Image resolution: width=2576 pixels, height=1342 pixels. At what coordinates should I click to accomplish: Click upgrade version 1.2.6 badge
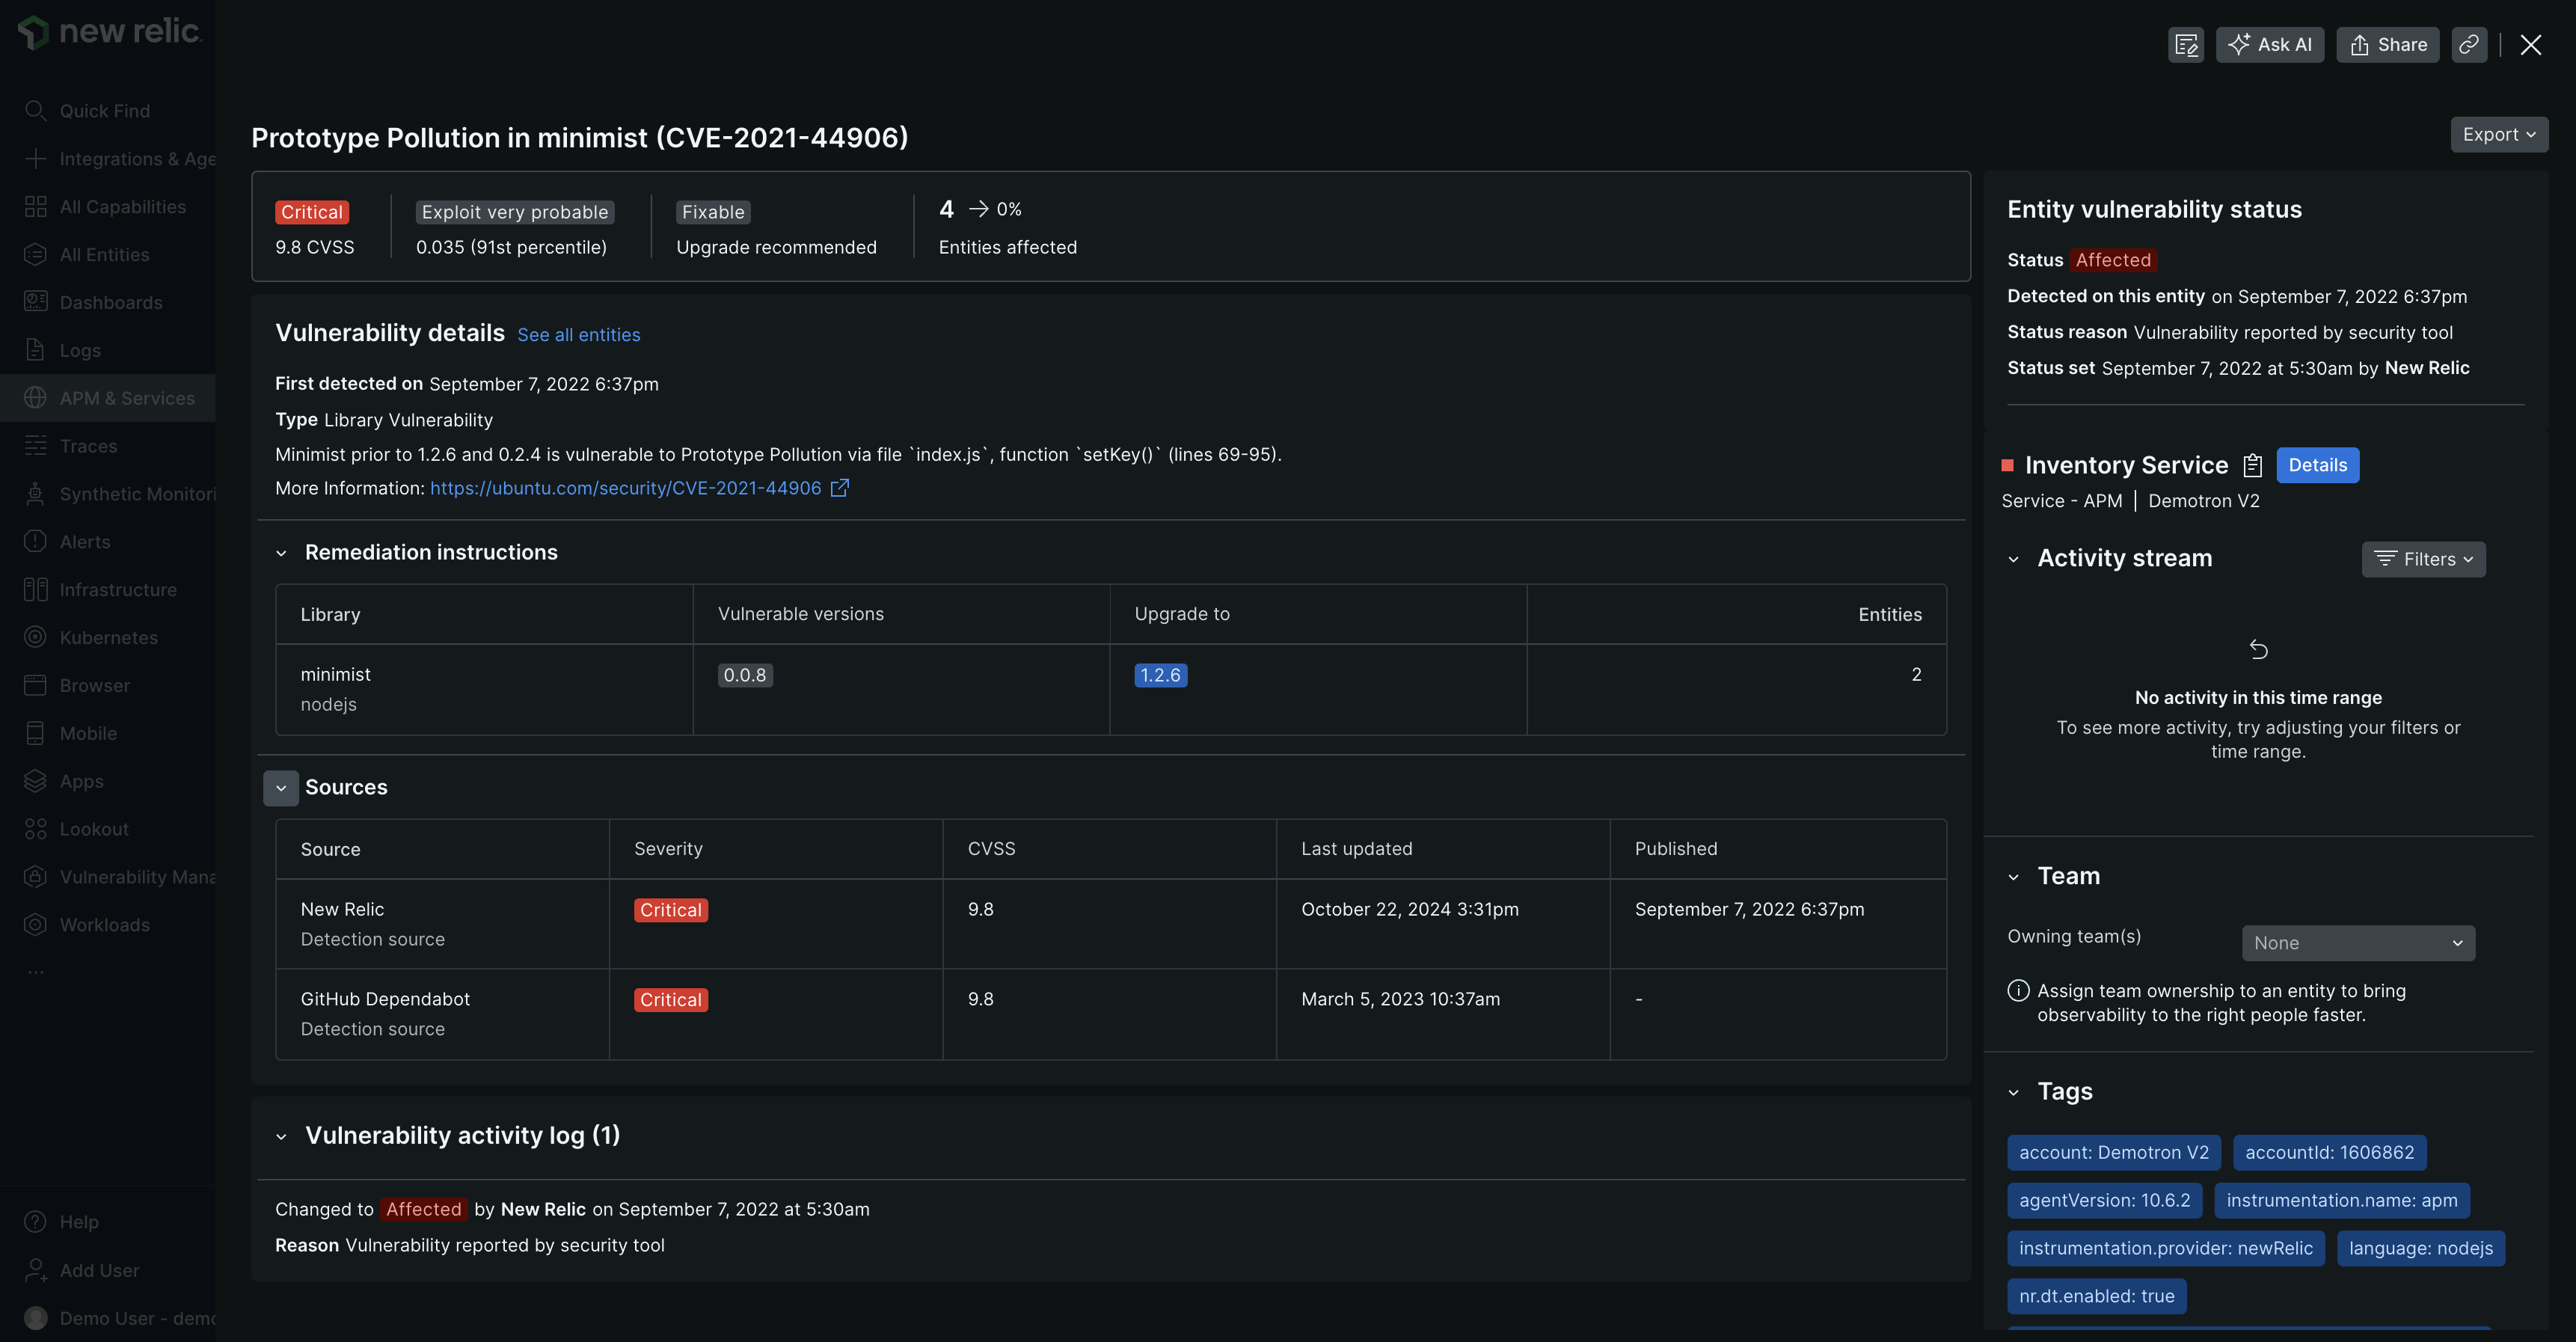(1160, 675)
